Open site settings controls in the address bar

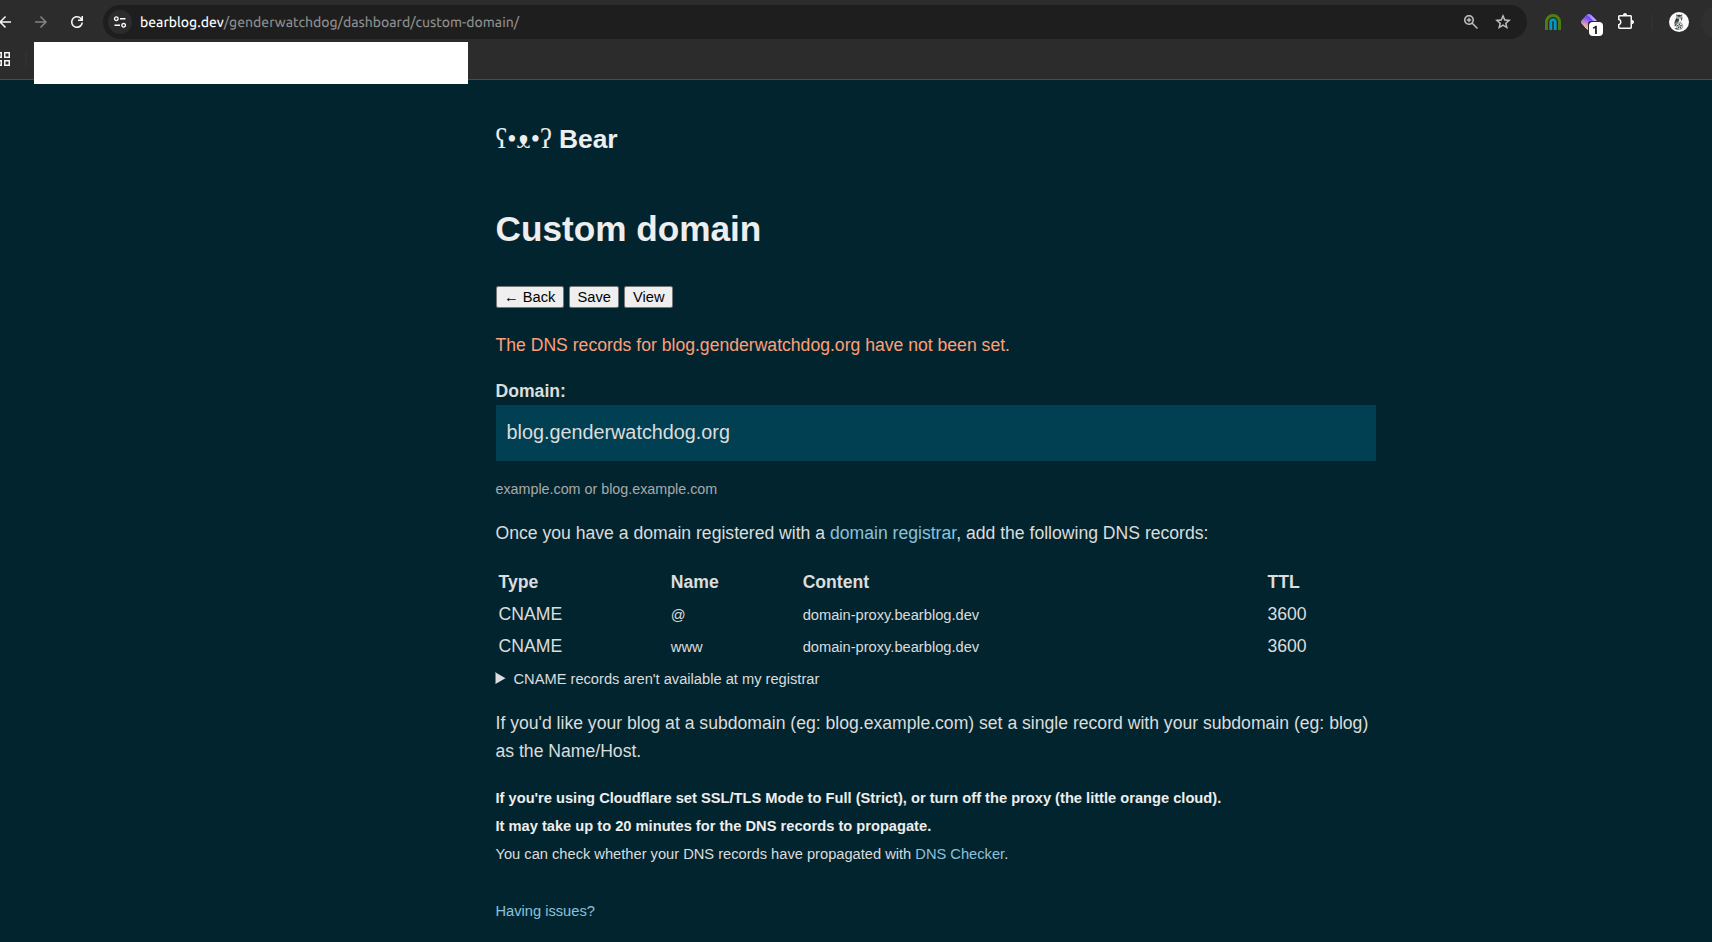click(x=119, y=21)
